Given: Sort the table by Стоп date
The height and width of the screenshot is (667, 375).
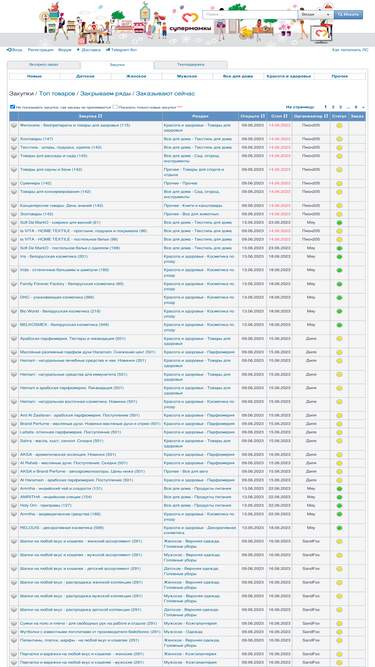Looking at the screenshot, I should click(279, 116).
